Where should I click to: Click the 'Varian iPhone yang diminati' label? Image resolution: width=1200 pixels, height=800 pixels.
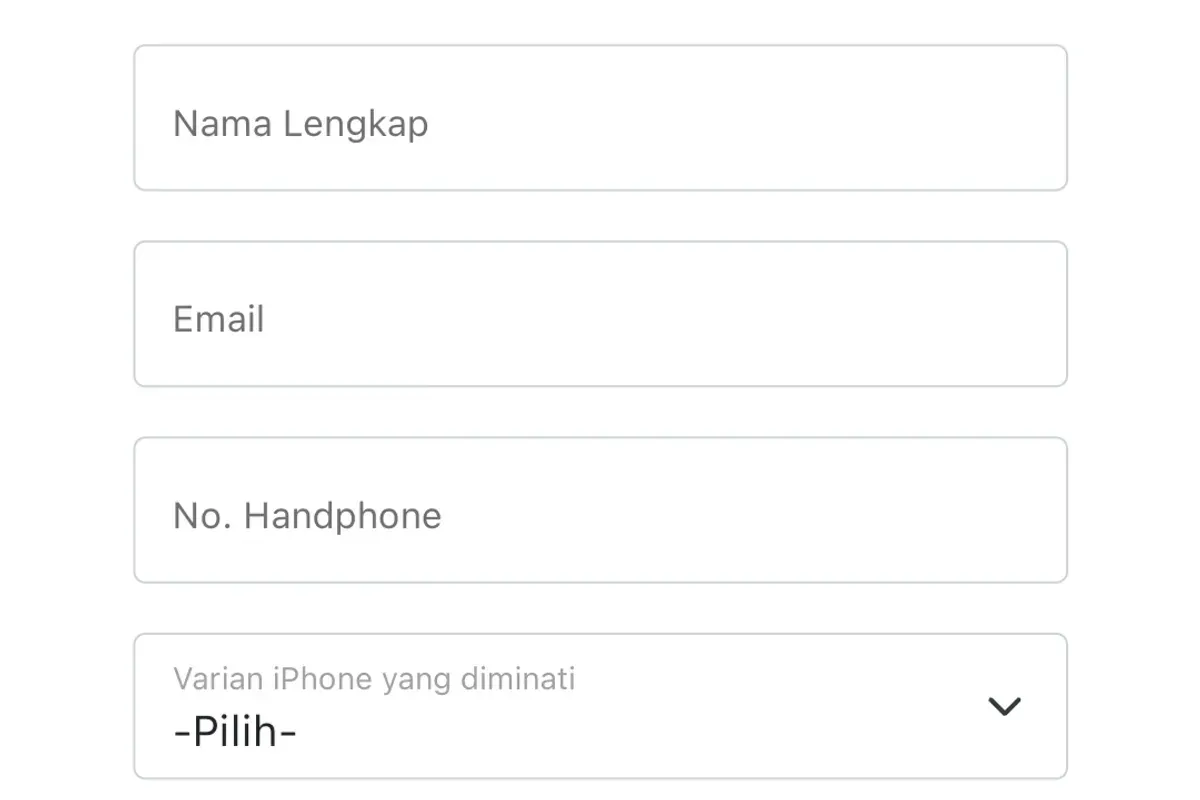(374, 679)
